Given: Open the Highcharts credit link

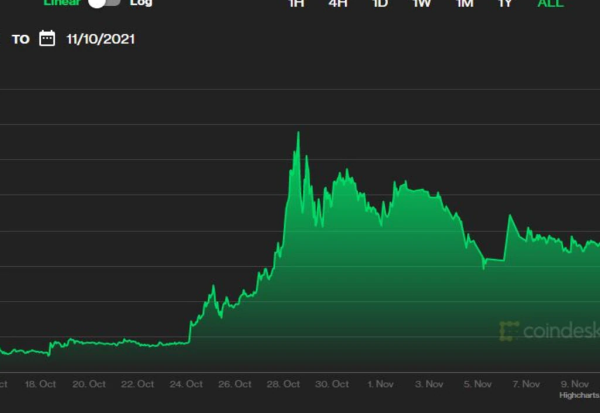Looking at the screenshot, I should click(x=579, y=396).
